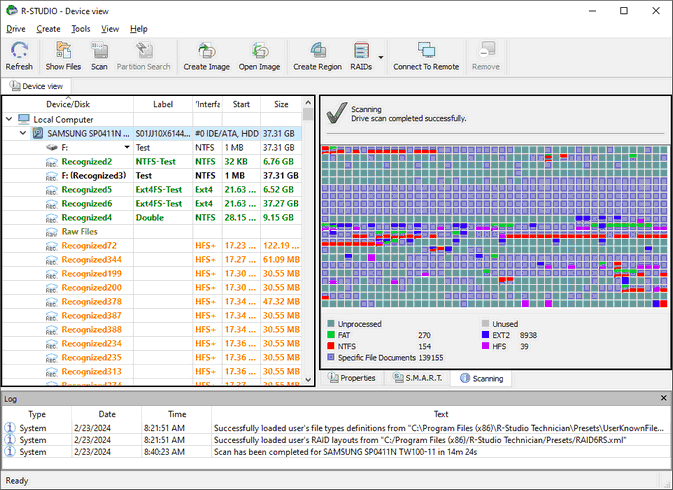Click the Create Region icon

click(317, 50)
